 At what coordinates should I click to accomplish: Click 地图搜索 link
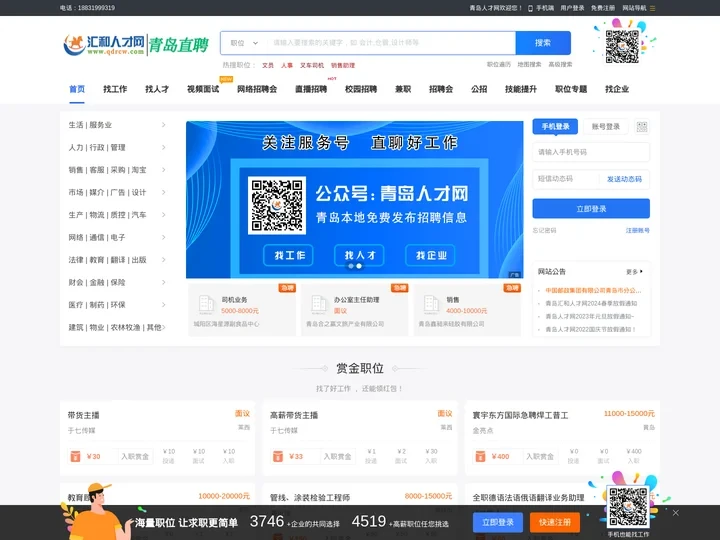click(x=529, y=64)
